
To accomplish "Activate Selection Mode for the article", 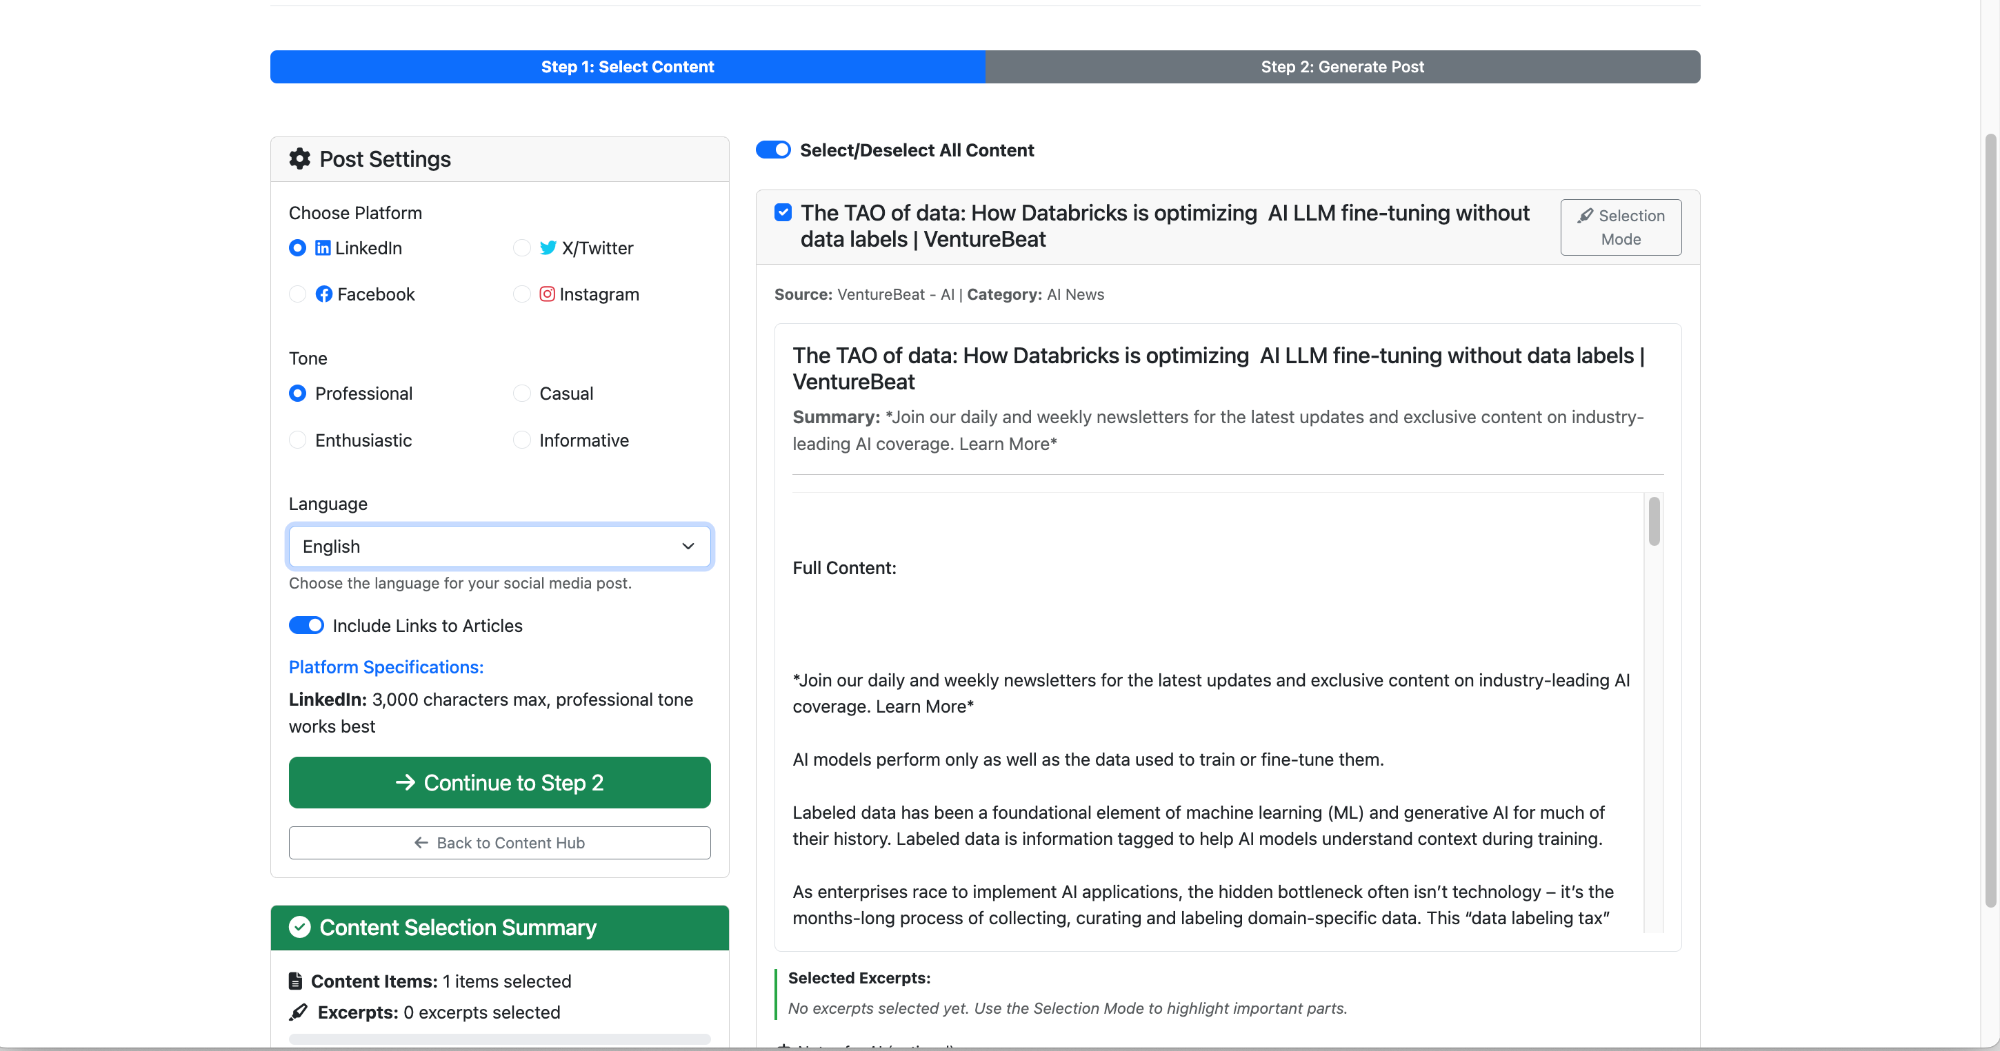I will click(x=1620, y=227).
